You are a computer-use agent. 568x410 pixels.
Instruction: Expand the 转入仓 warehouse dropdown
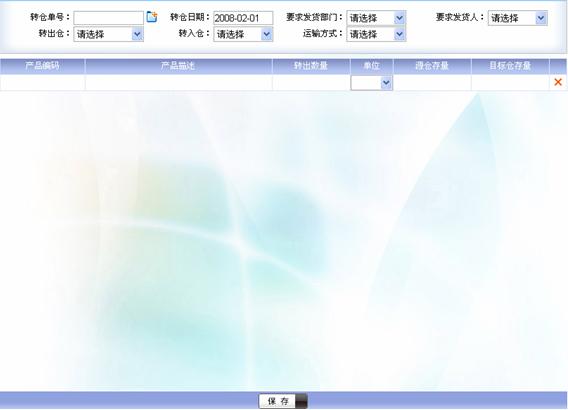click(243, 34)
